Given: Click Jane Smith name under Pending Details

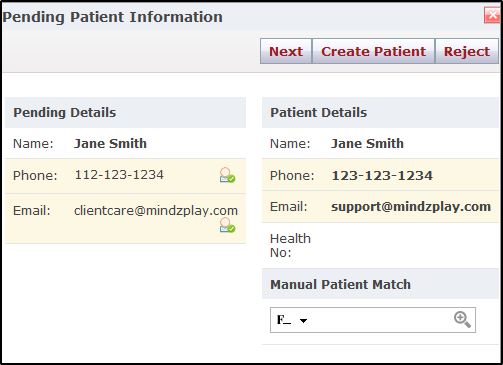Looking at the screenshot, I should pos(110,144).
